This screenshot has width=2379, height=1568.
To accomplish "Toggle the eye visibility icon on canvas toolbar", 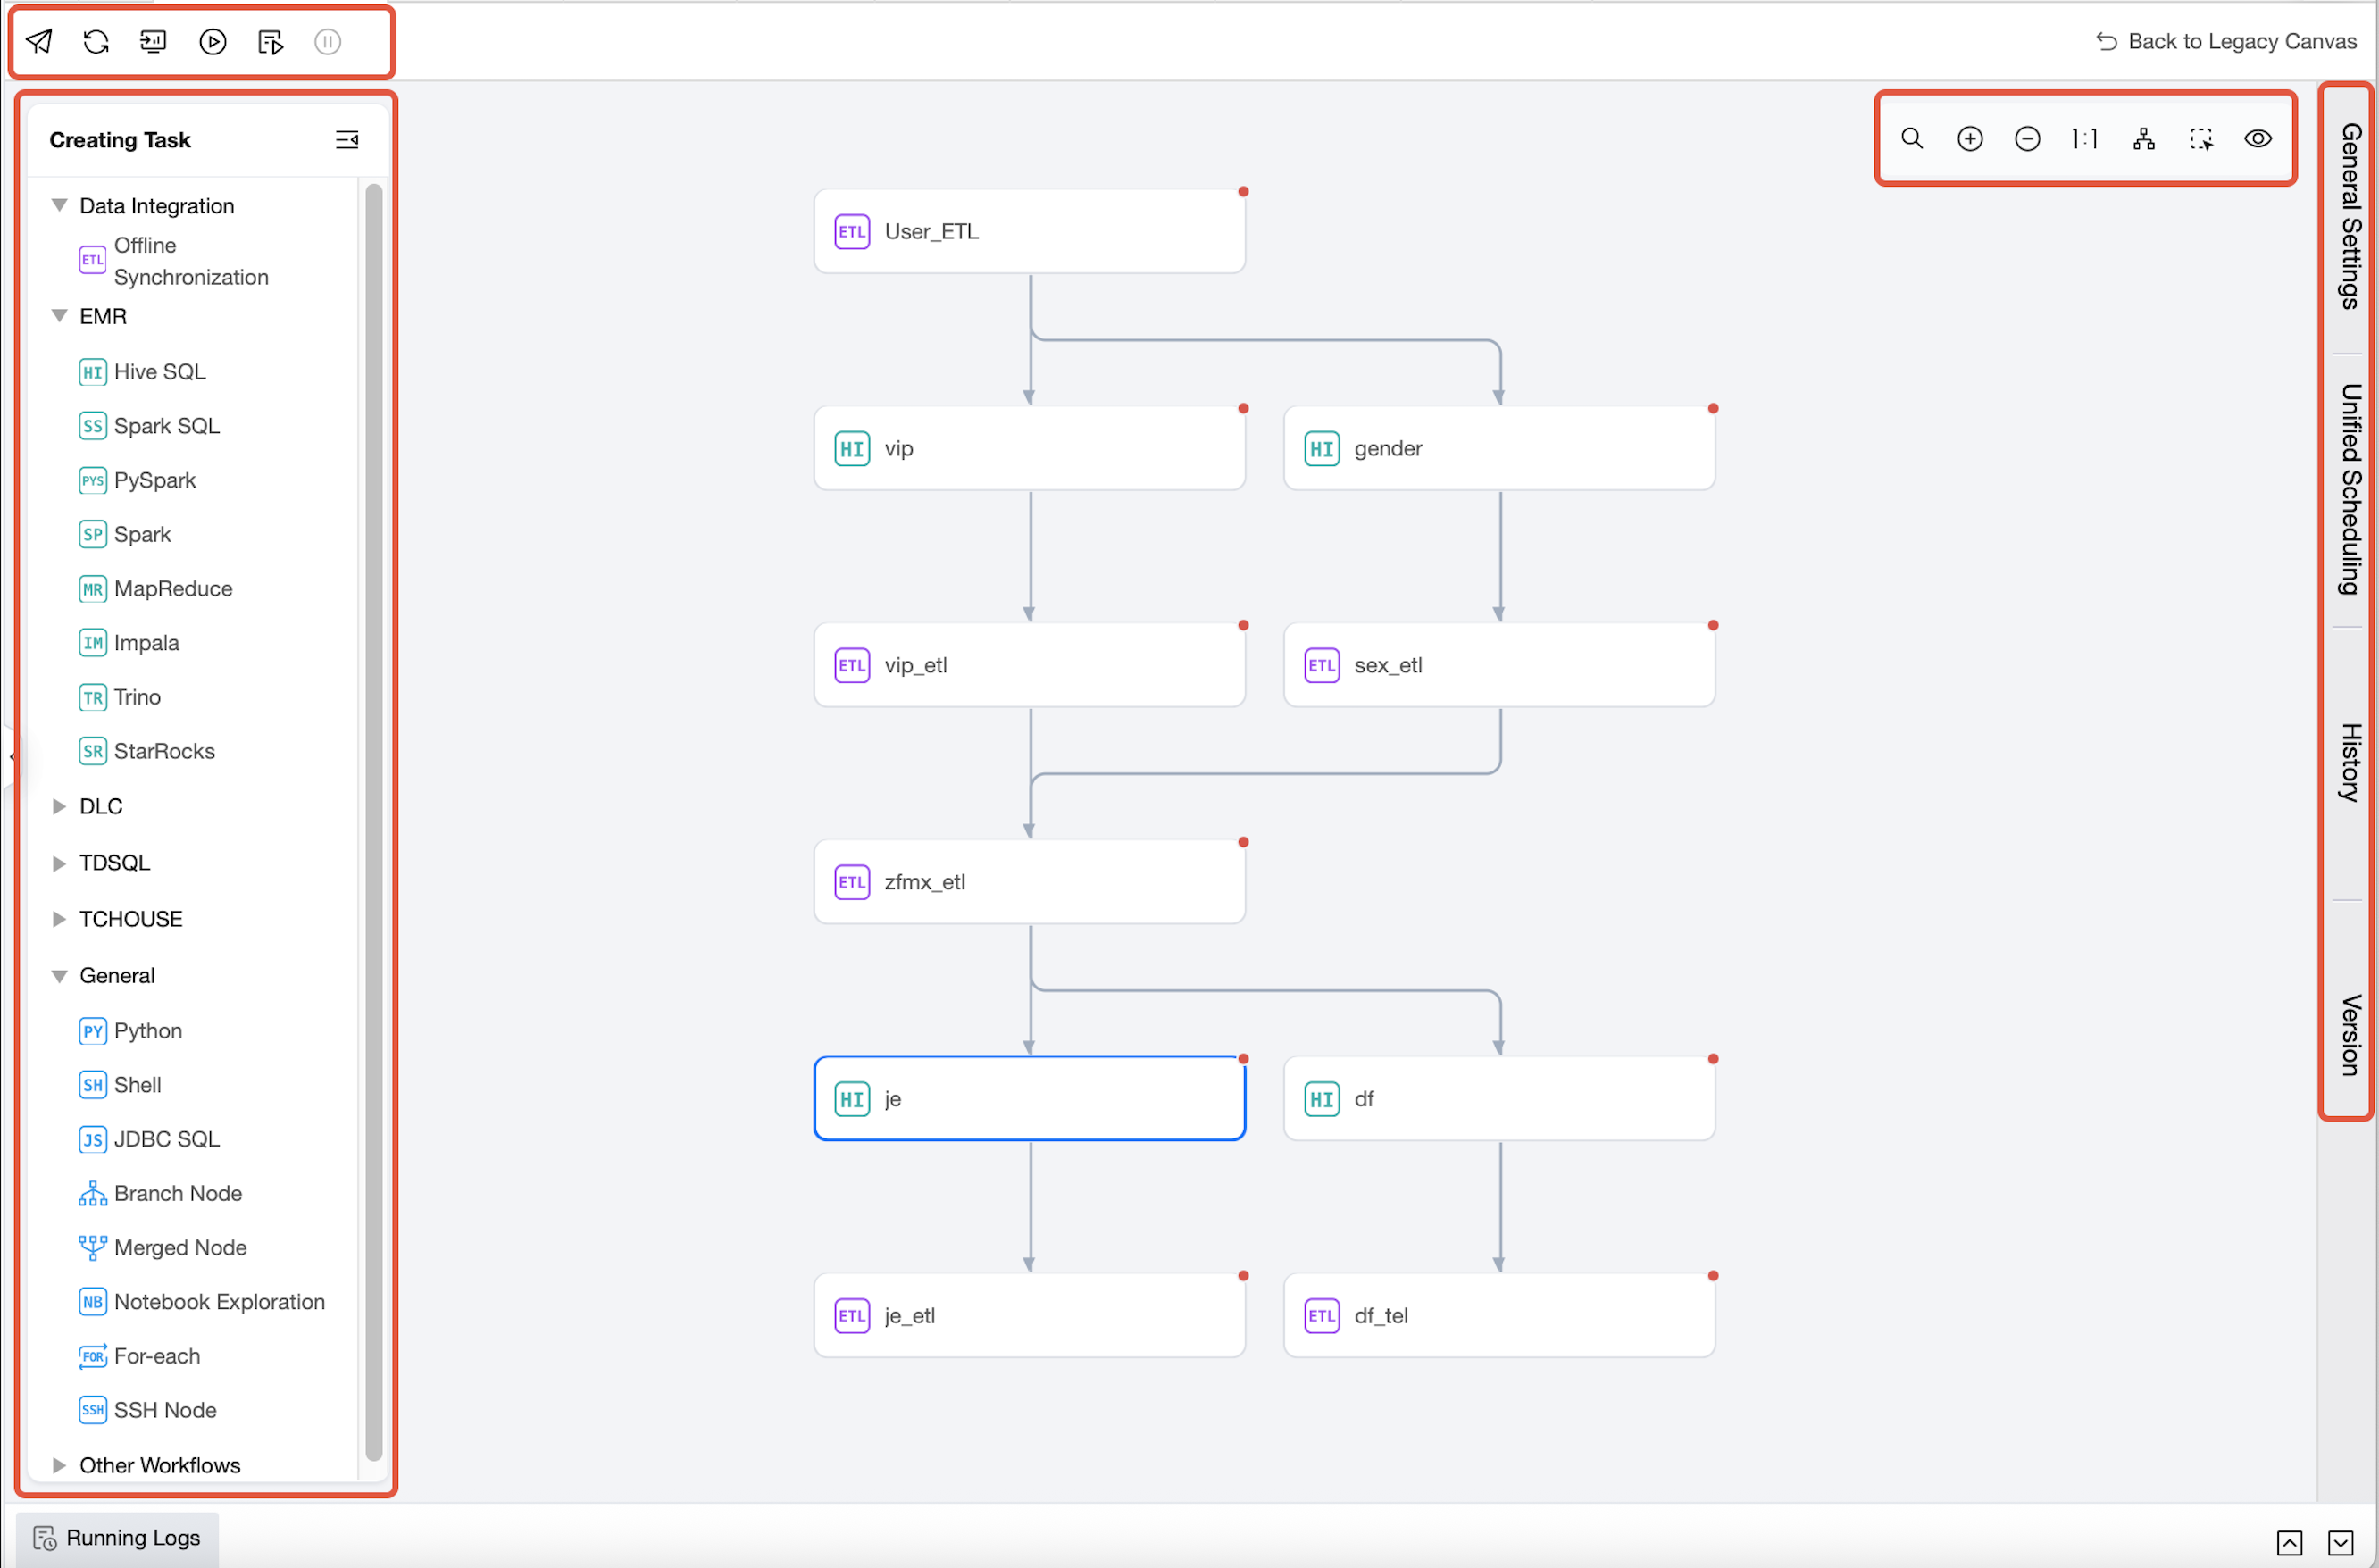I will tap(2257, 139).
